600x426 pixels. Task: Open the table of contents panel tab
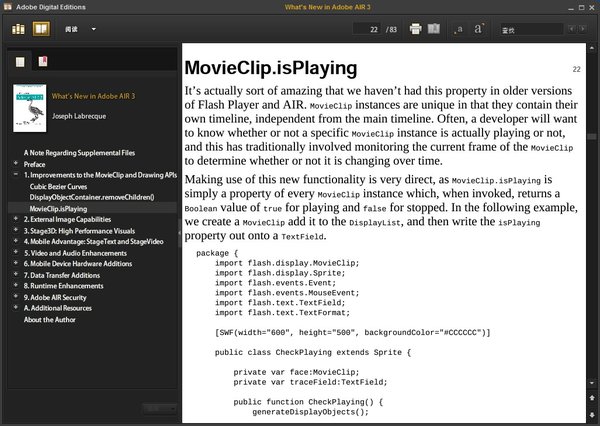coord(20,62)
